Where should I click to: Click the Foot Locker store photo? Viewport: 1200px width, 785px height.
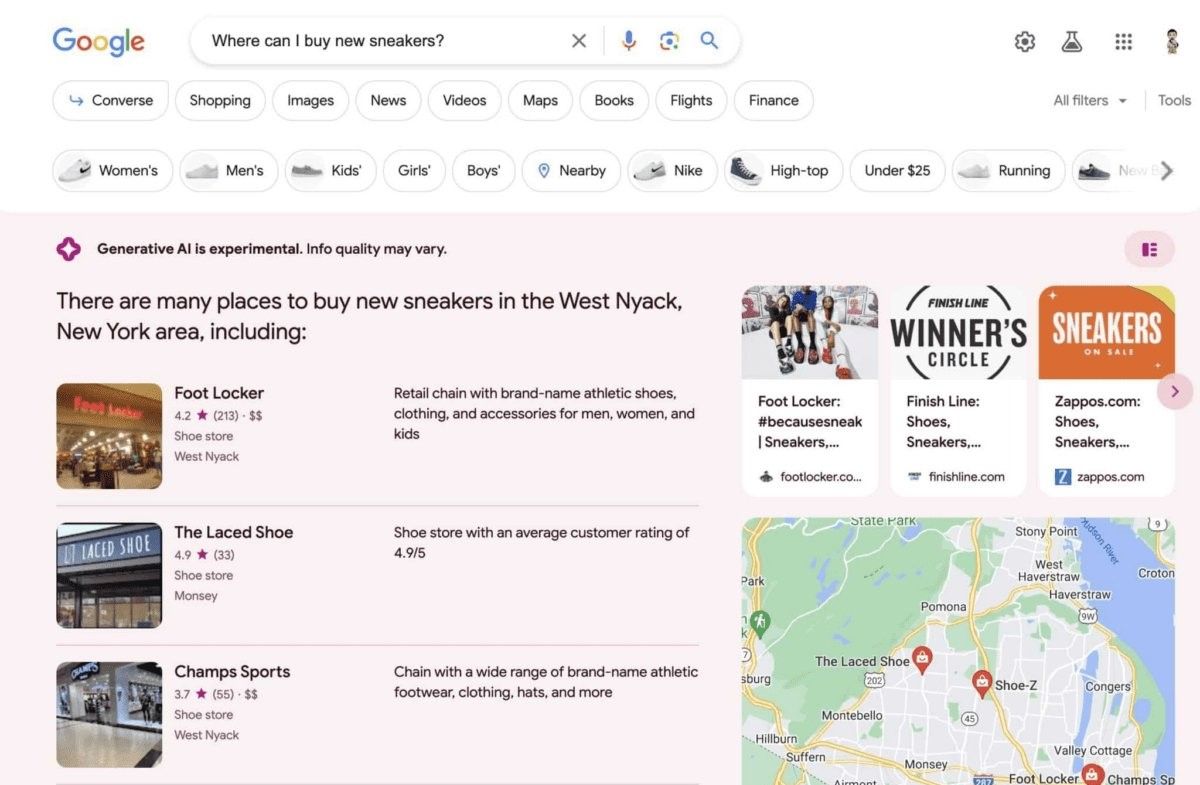(109, 436)
